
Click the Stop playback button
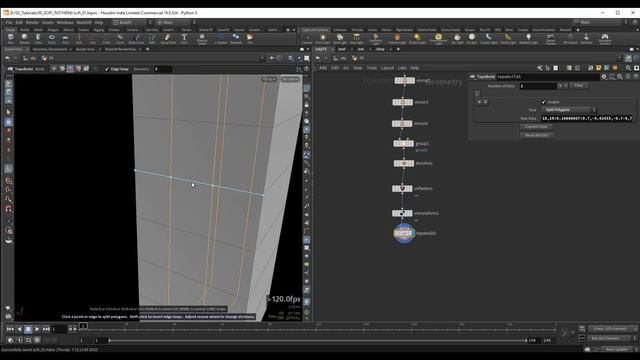click(x=28, y=329)
